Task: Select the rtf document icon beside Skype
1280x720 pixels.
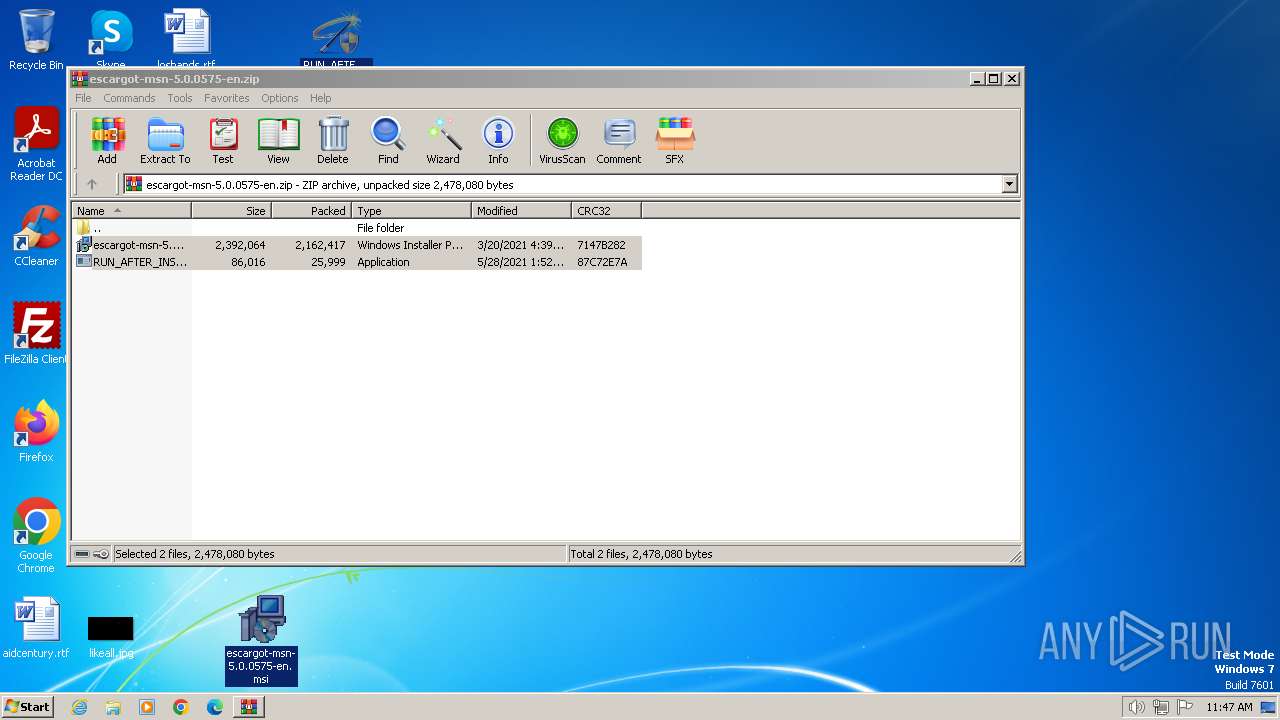Action: click(x=187, y=40)
